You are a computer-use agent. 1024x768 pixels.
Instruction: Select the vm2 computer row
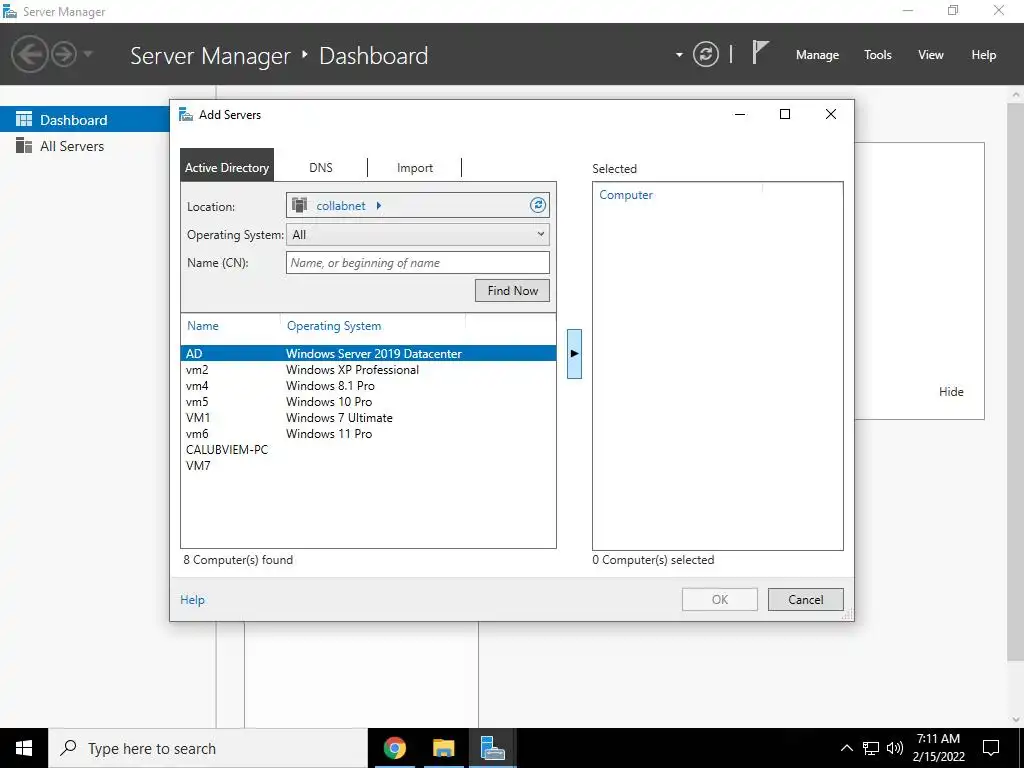(368, 370)
